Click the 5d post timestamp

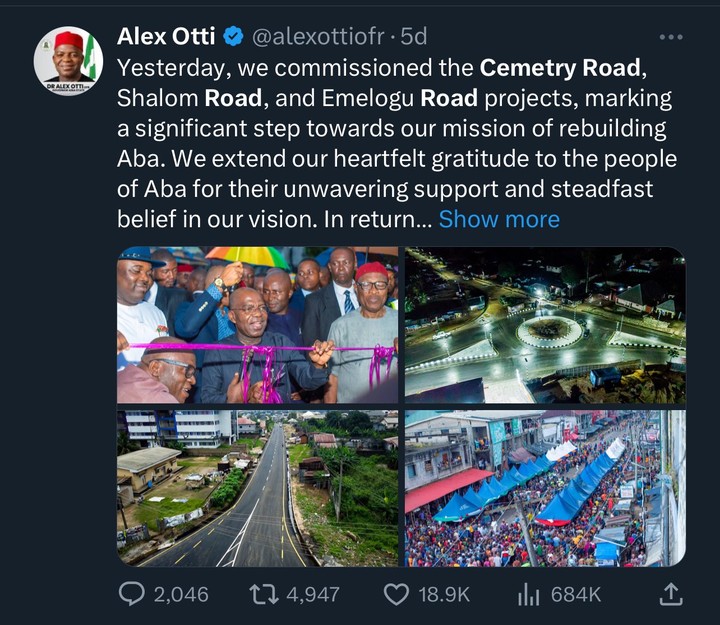(414, 37)
